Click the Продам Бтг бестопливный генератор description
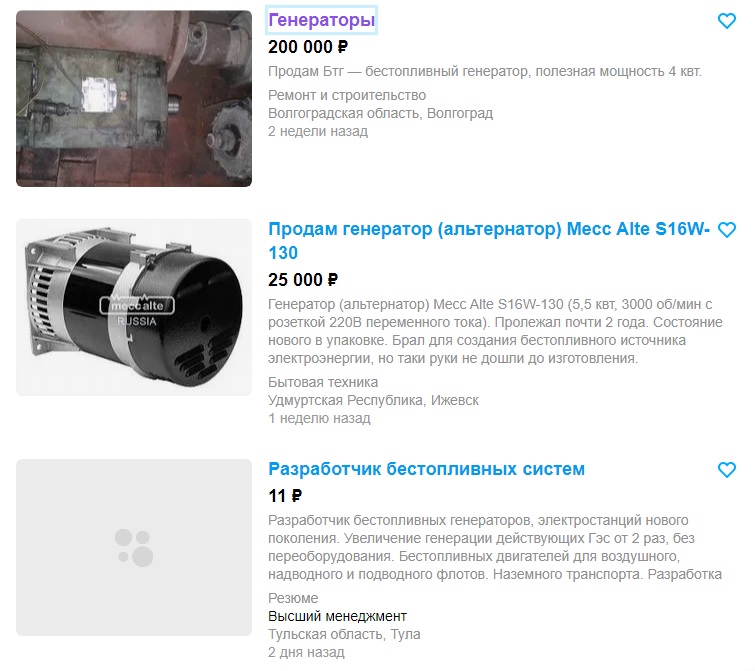The image size is (755, 671). 484,71
